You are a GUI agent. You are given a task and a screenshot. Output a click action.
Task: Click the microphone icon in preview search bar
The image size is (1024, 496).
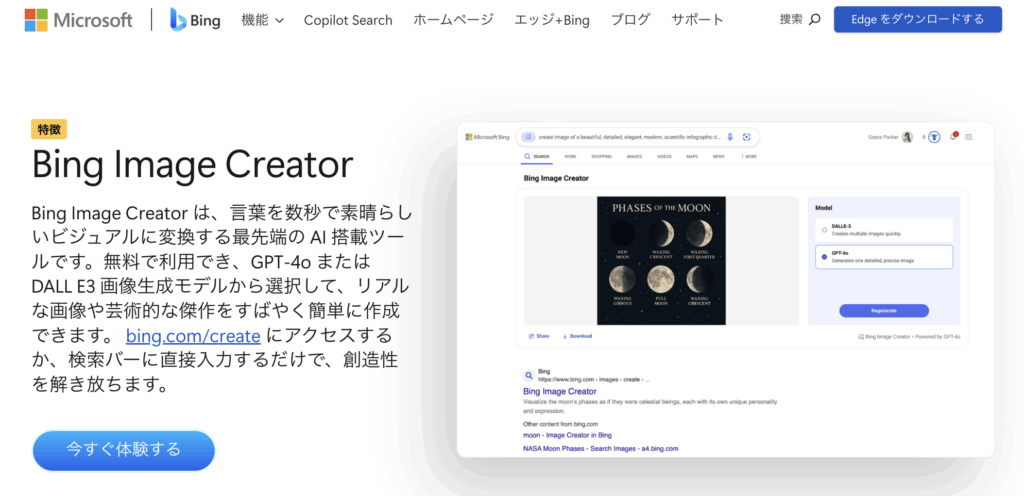click(x=730, y=137)
